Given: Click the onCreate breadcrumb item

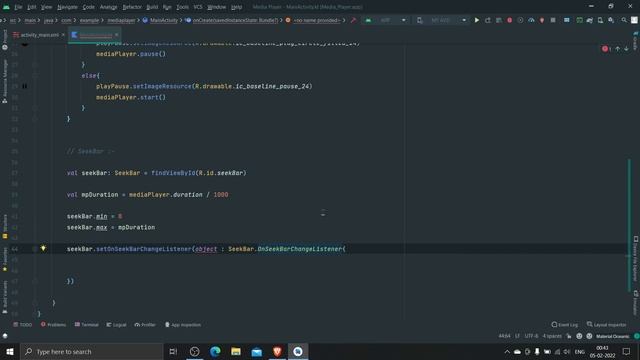Looking at the screenshot, I should [236, 20].
